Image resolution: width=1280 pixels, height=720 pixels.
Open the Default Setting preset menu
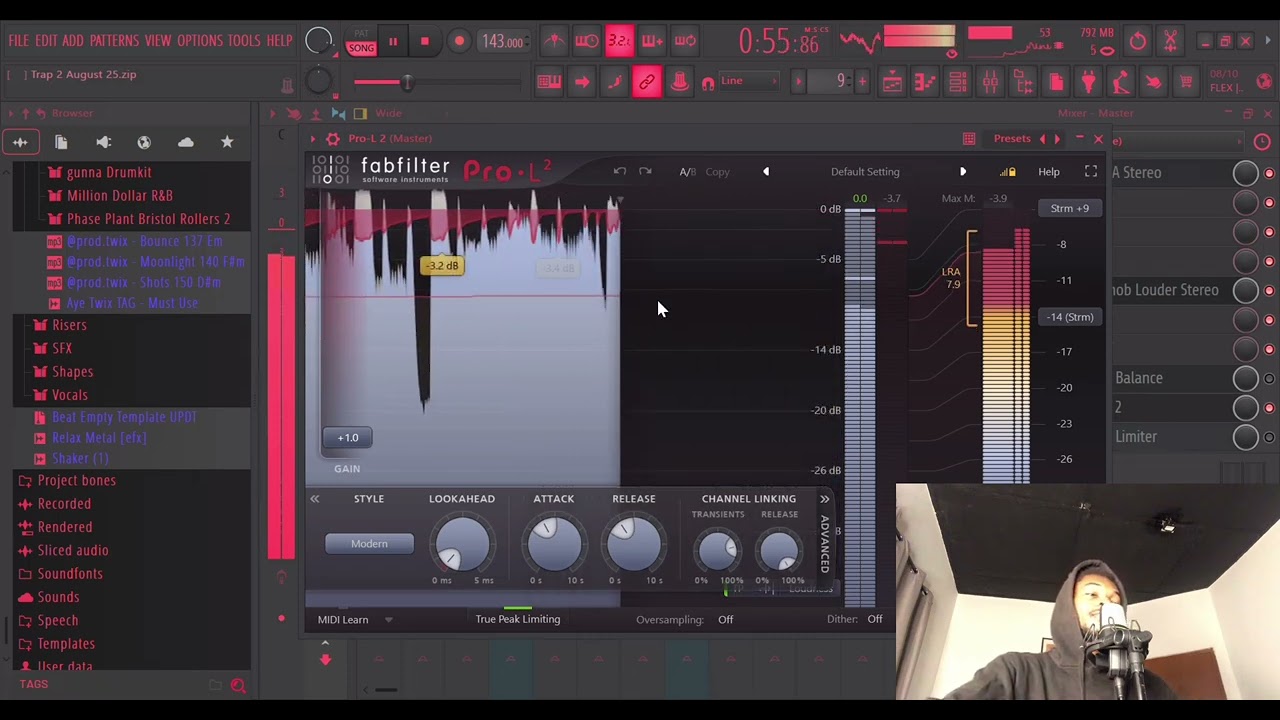click(865, 172)
